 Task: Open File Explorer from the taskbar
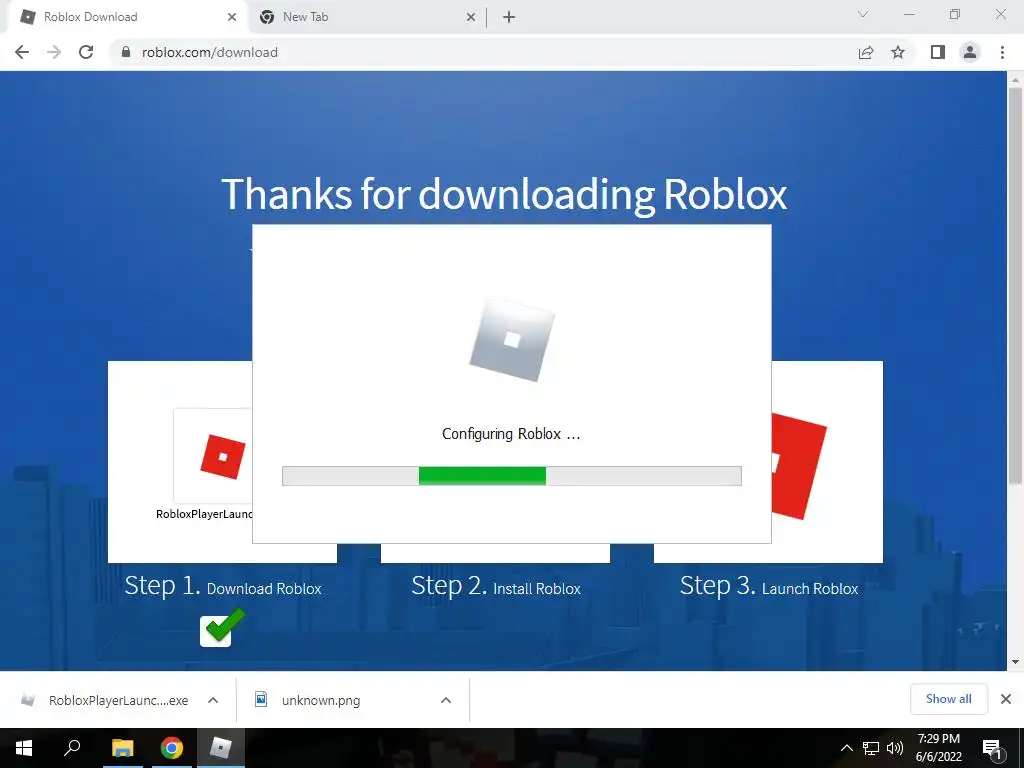click(122, 748)
